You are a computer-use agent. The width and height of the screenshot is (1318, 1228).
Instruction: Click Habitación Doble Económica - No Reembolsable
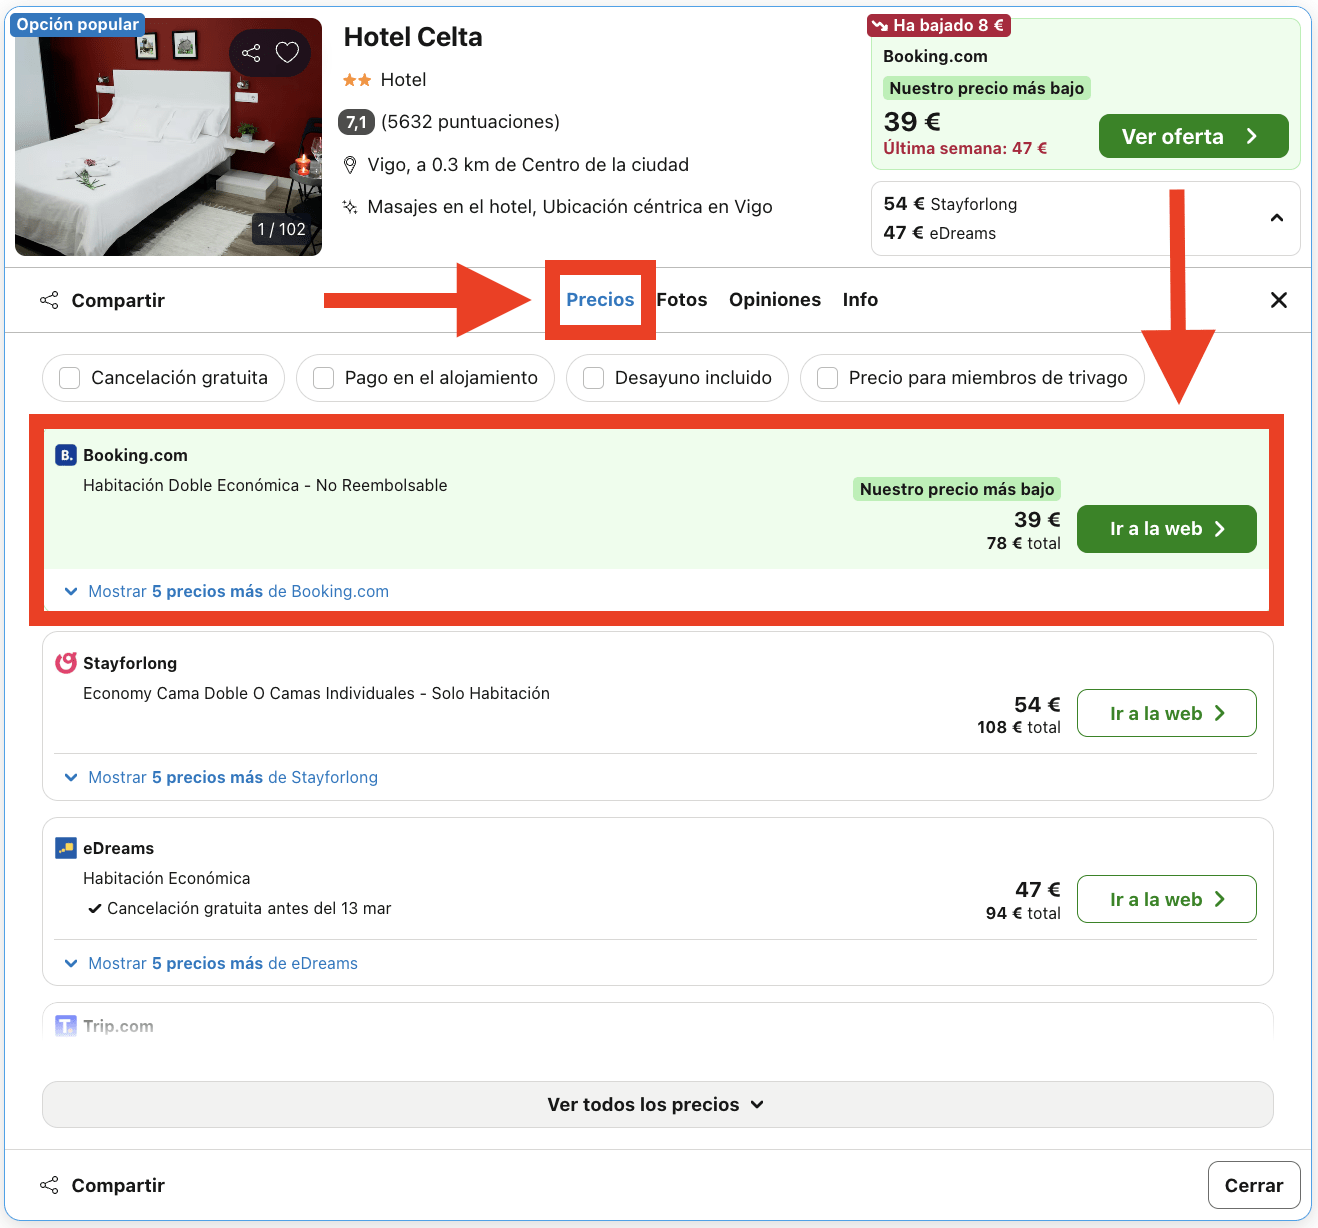click(x=265, y=485)
